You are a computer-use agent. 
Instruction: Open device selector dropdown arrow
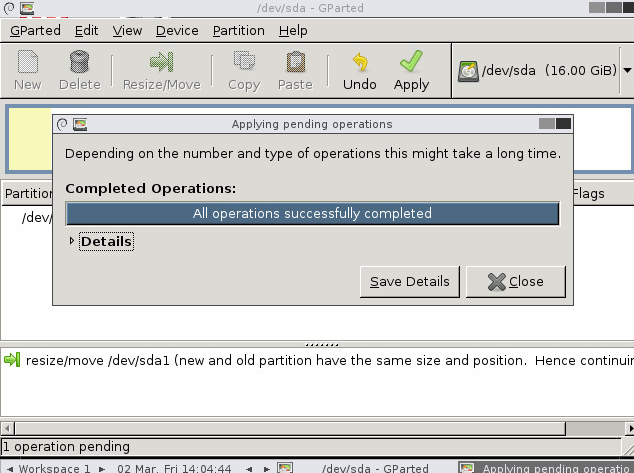pos(627,70)
